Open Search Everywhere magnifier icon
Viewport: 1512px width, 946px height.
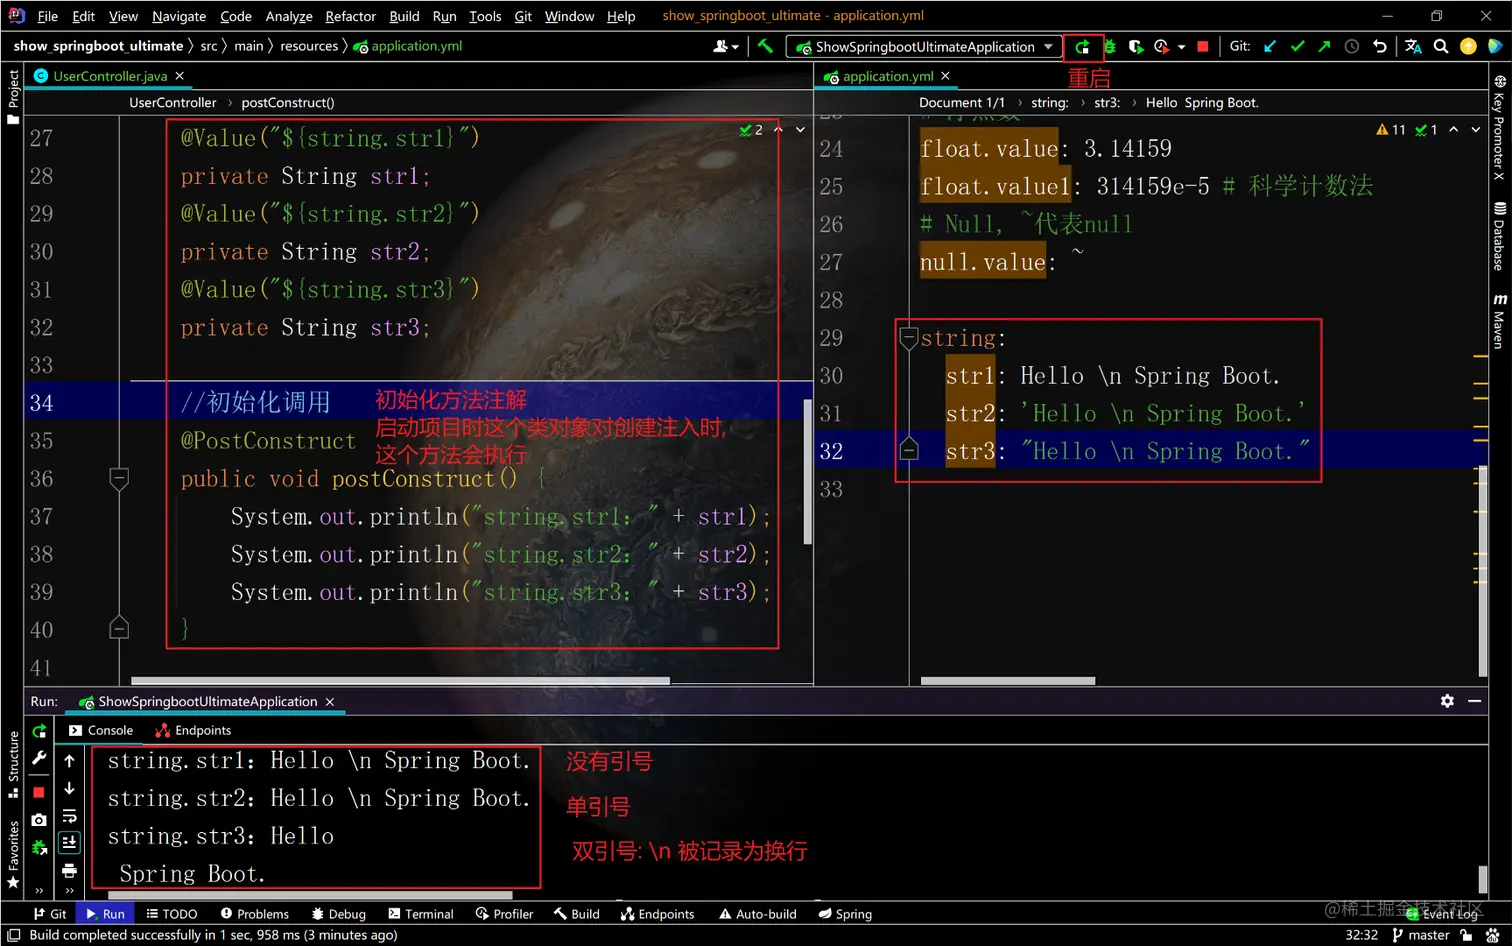(1441, 46)
